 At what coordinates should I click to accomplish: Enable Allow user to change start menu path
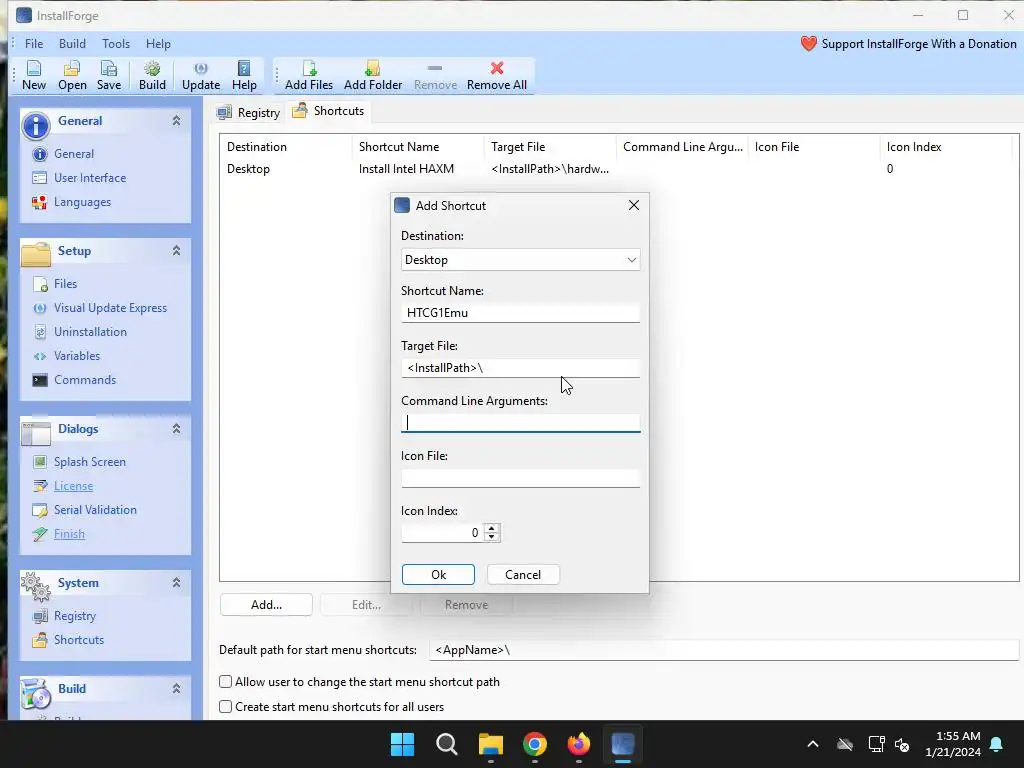click(225, 682)
